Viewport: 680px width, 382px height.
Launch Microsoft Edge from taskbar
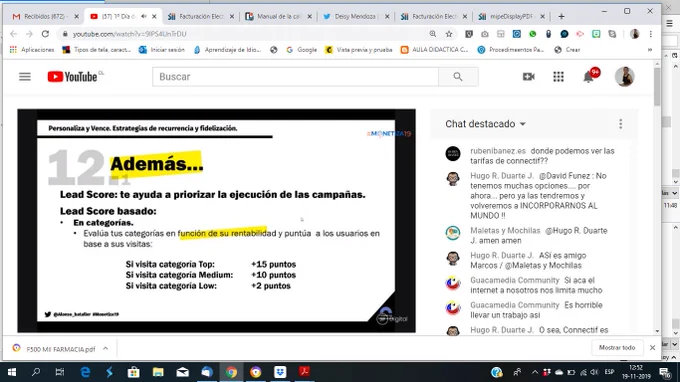[x=85, y=372]
